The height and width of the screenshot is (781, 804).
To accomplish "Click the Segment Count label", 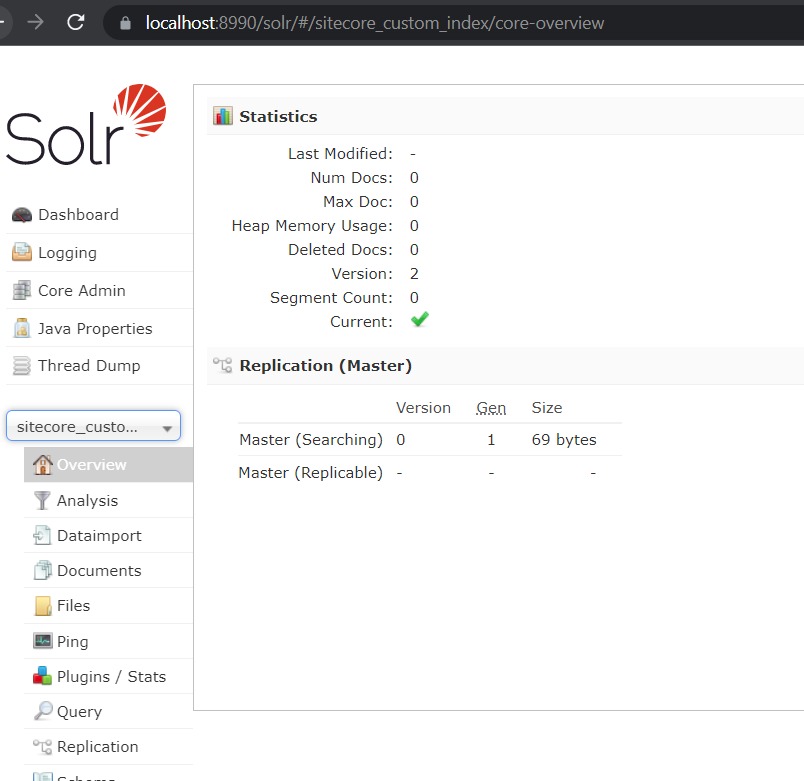I will click(x=331, y=297).
